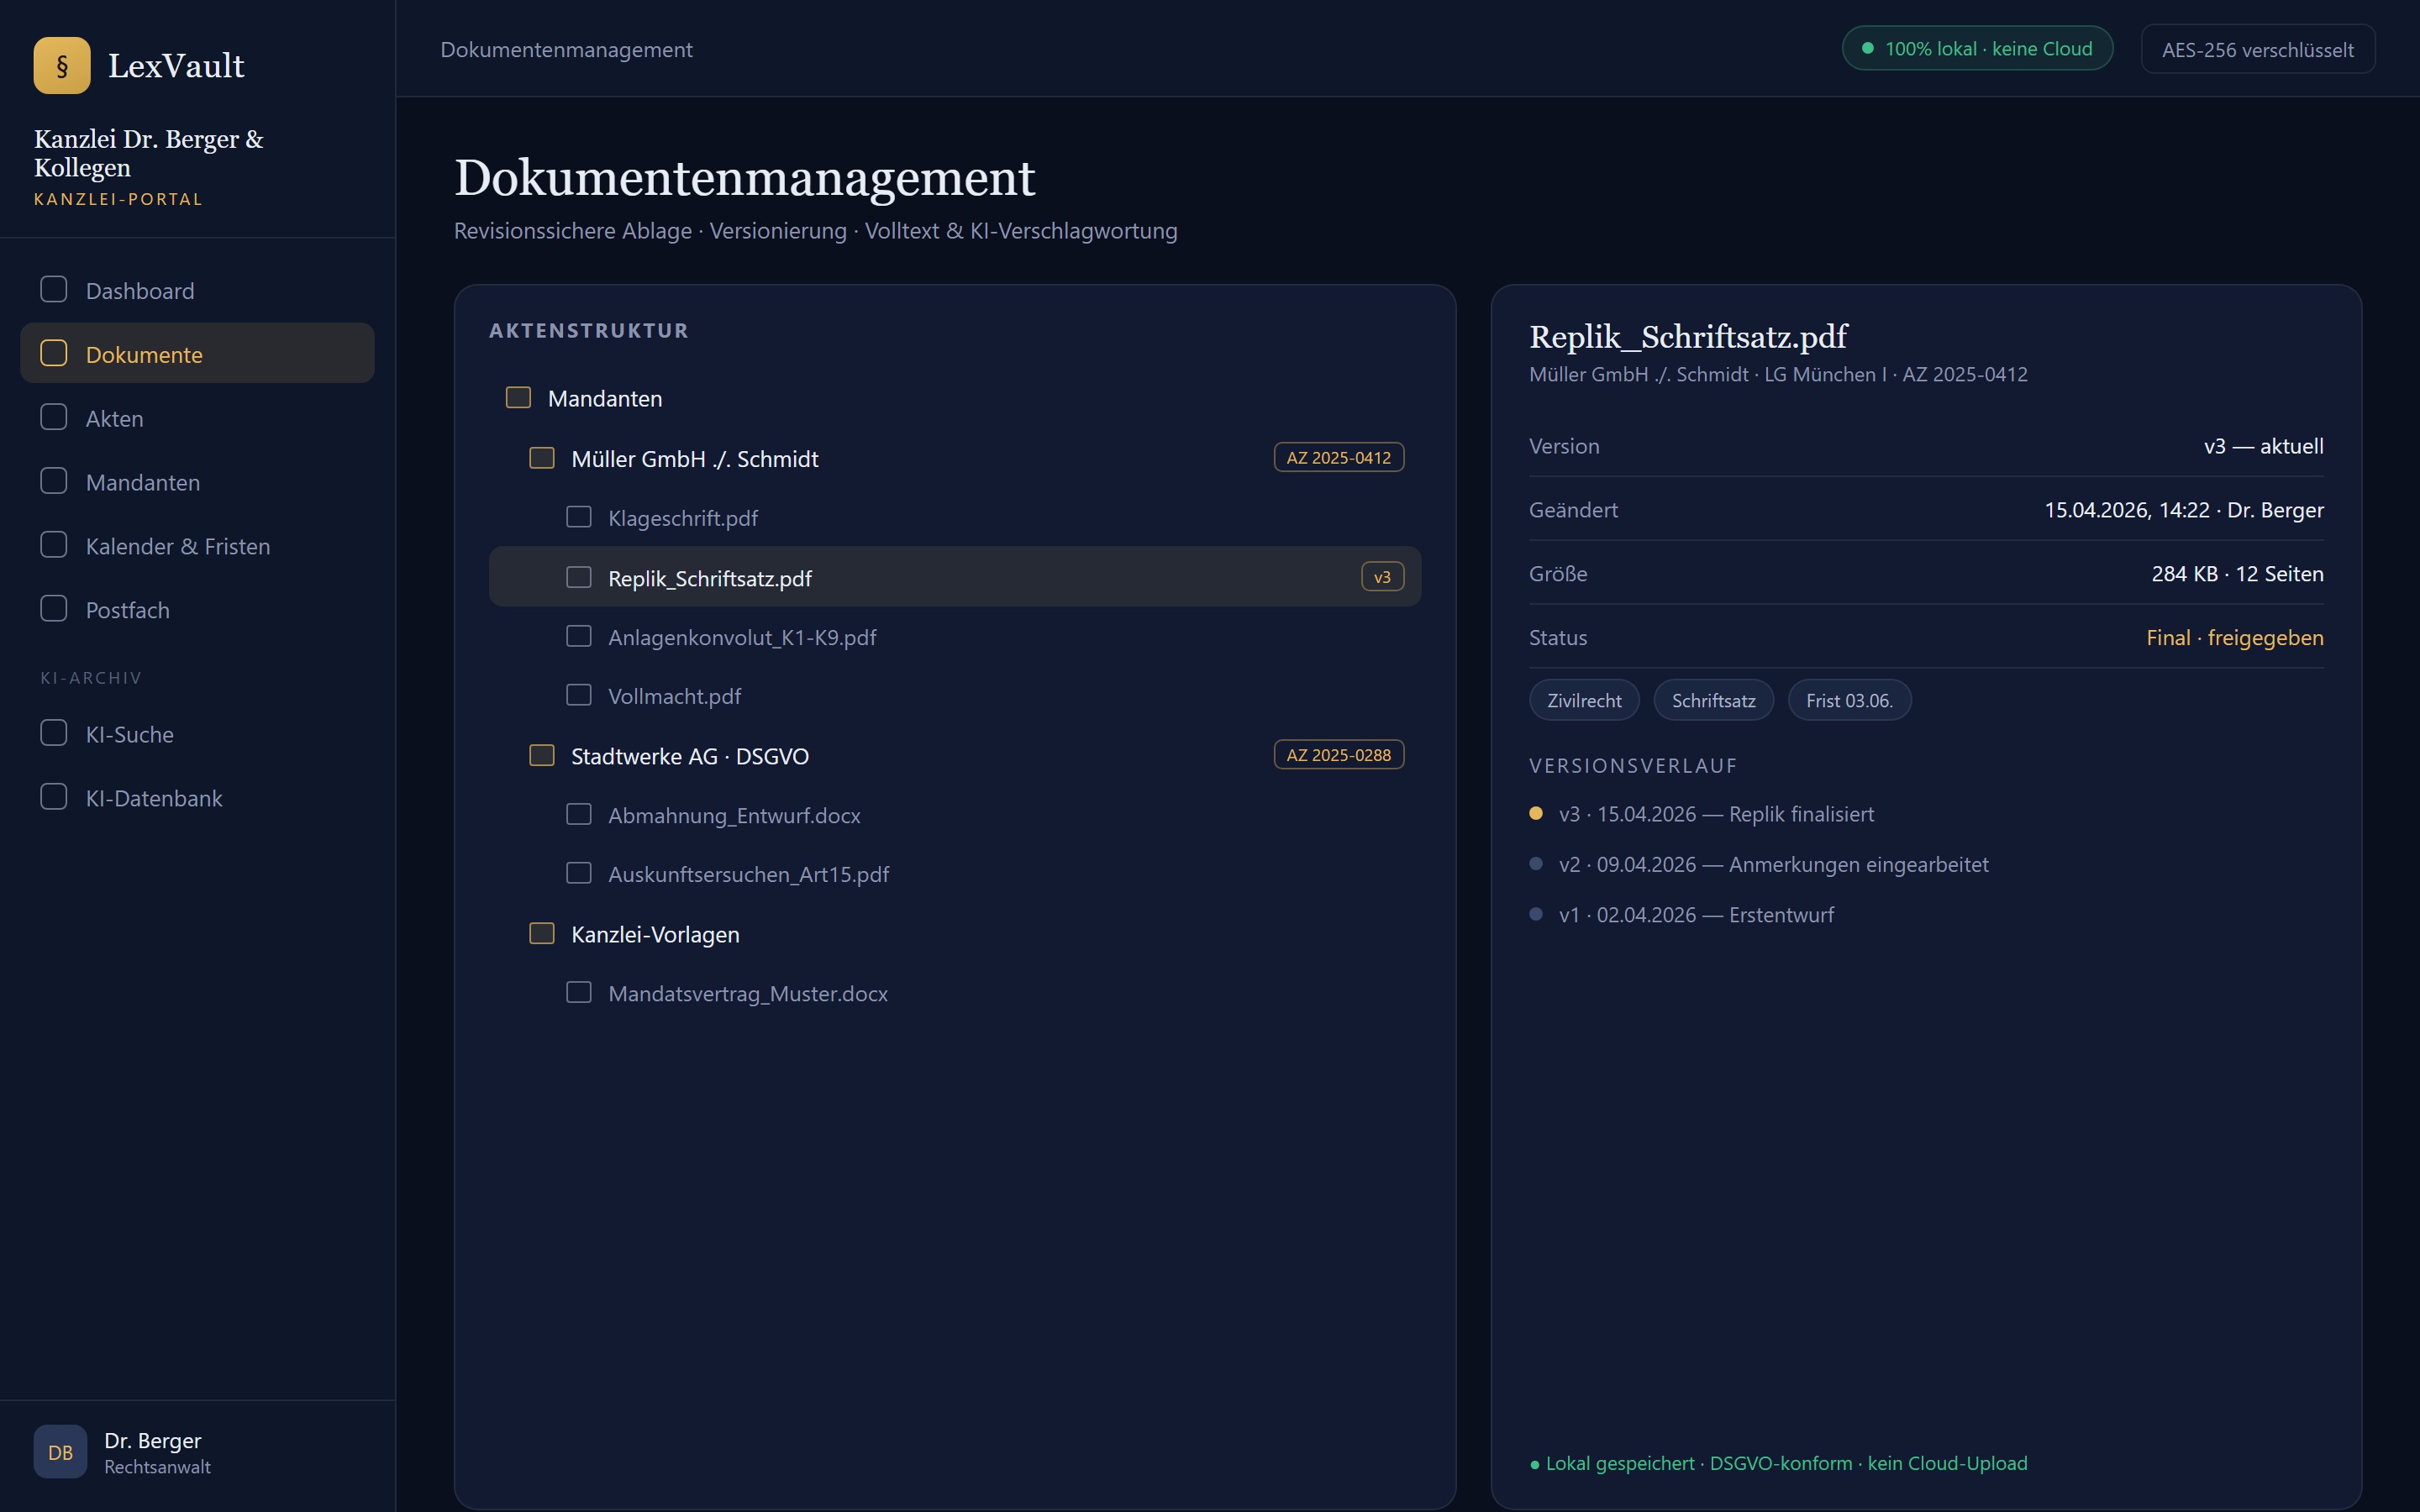Click the KI-Datenbank sidebar icon
Image resolution: width=2420 pixels, height=1512 pixels.
54,798
